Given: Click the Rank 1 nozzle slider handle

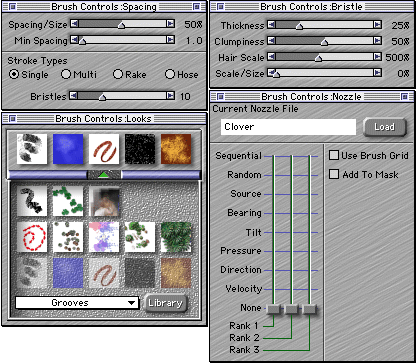Looking at the screenshot, I should [x=274, y=309].
